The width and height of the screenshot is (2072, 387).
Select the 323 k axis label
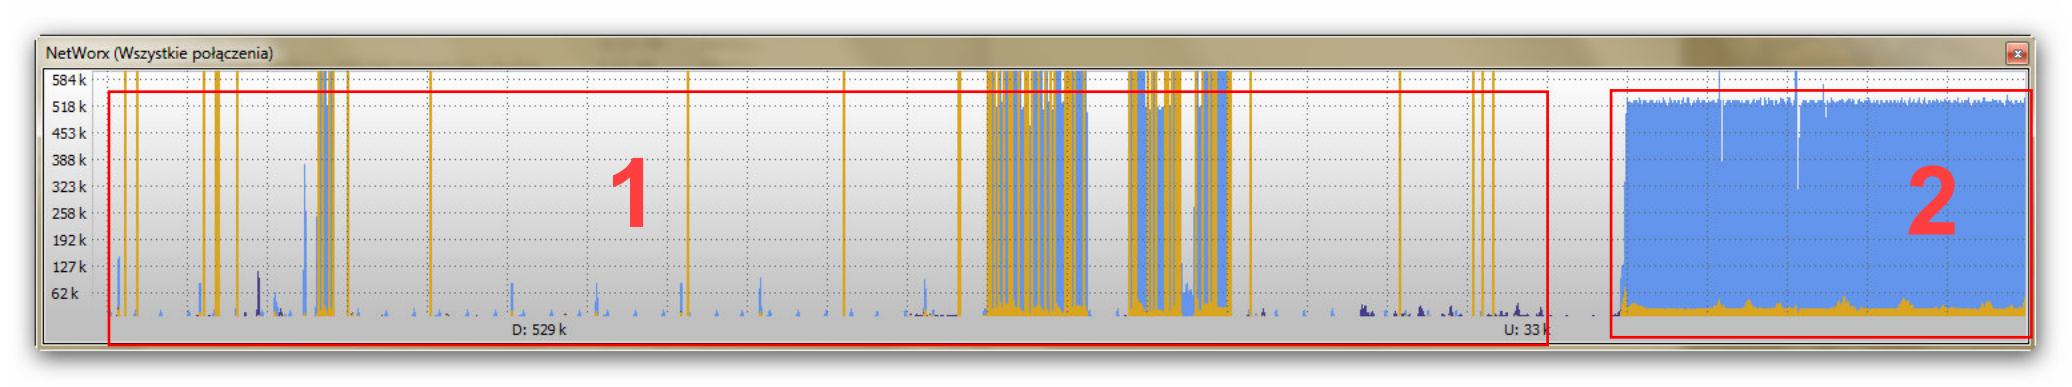(x=69, y=187)
